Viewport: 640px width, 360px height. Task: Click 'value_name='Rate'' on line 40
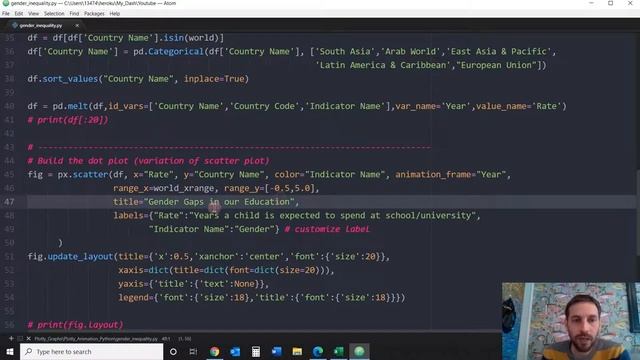point(518,106)
